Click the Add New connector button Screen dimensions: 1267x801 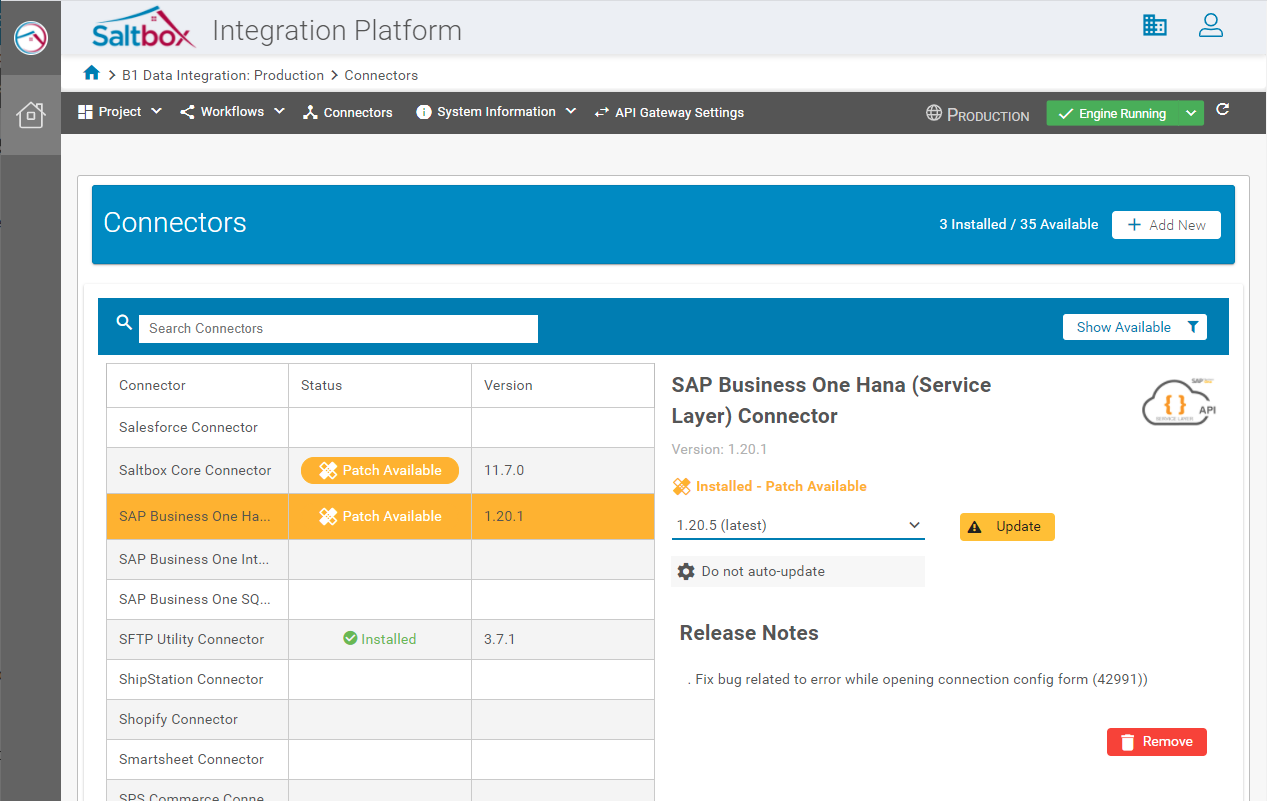click(1166, 225)
